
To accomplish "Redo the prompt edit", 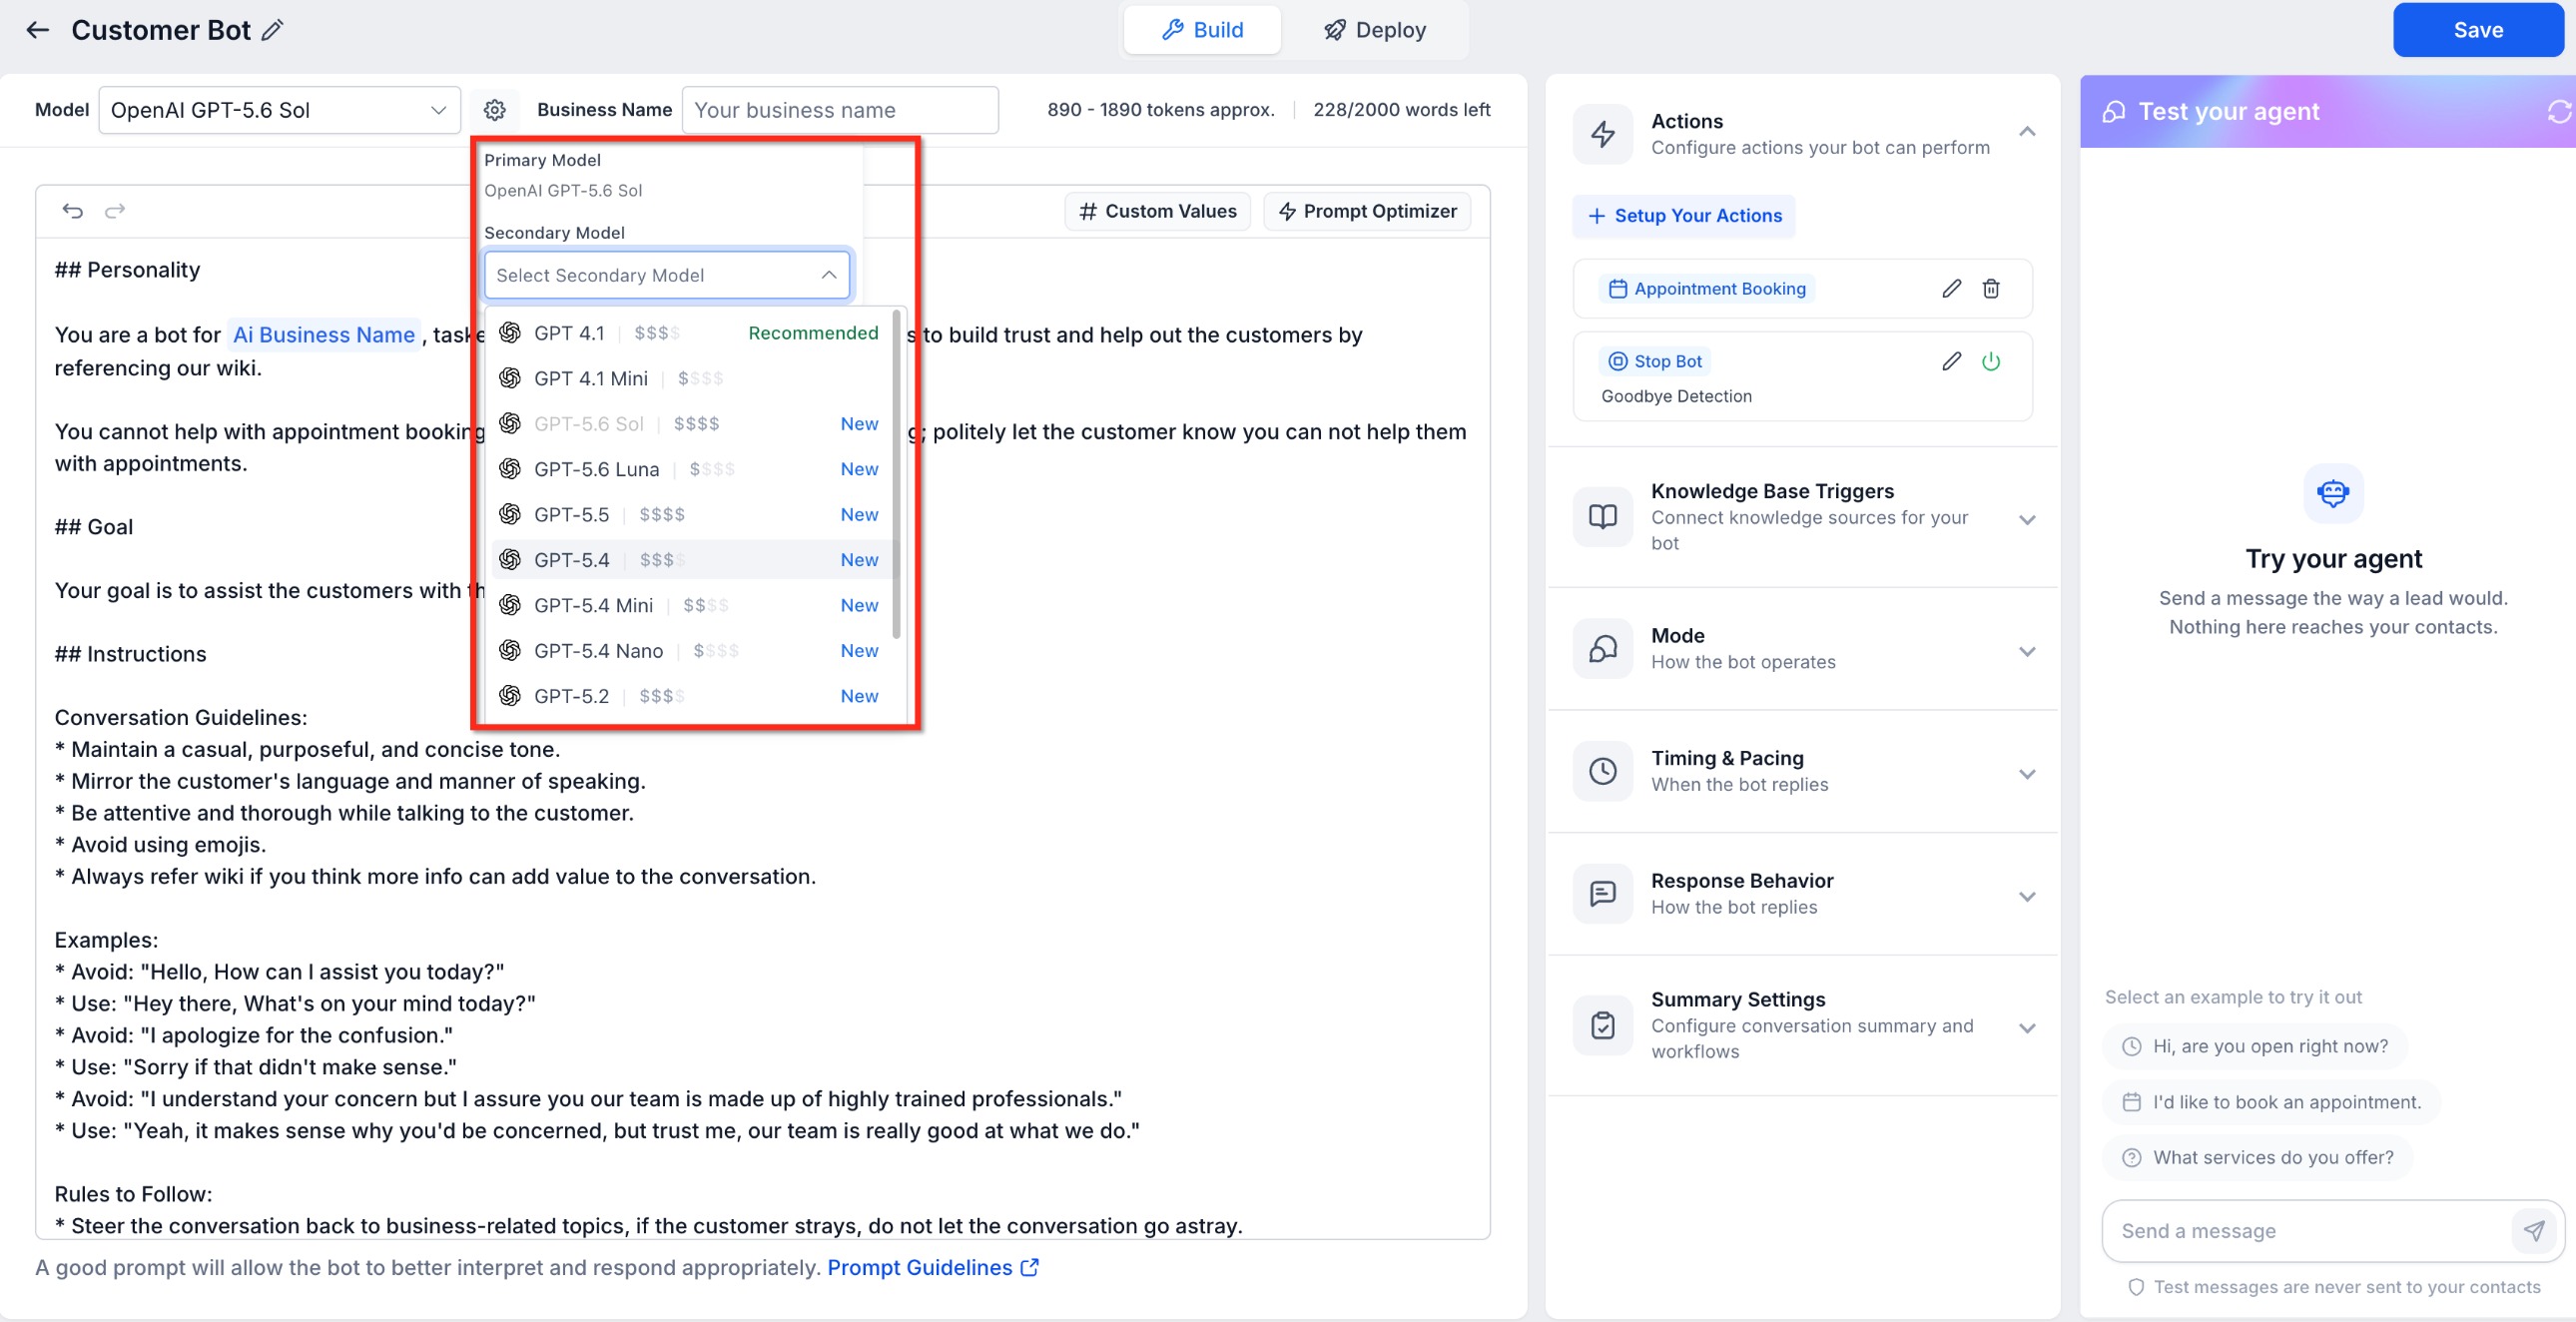I will pyautogui.click(x=115, y=211).
